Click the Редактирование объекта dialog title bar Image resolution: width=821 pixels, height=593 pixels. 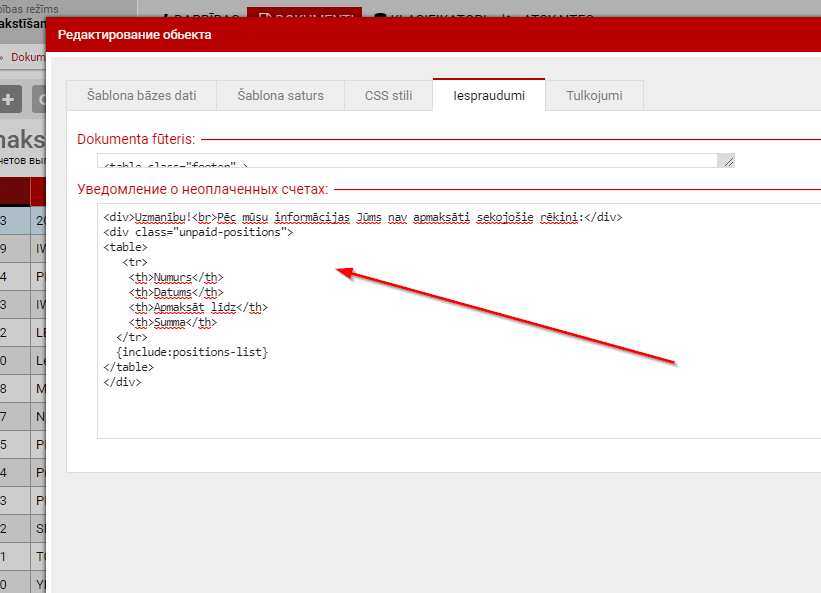(400, 35)
